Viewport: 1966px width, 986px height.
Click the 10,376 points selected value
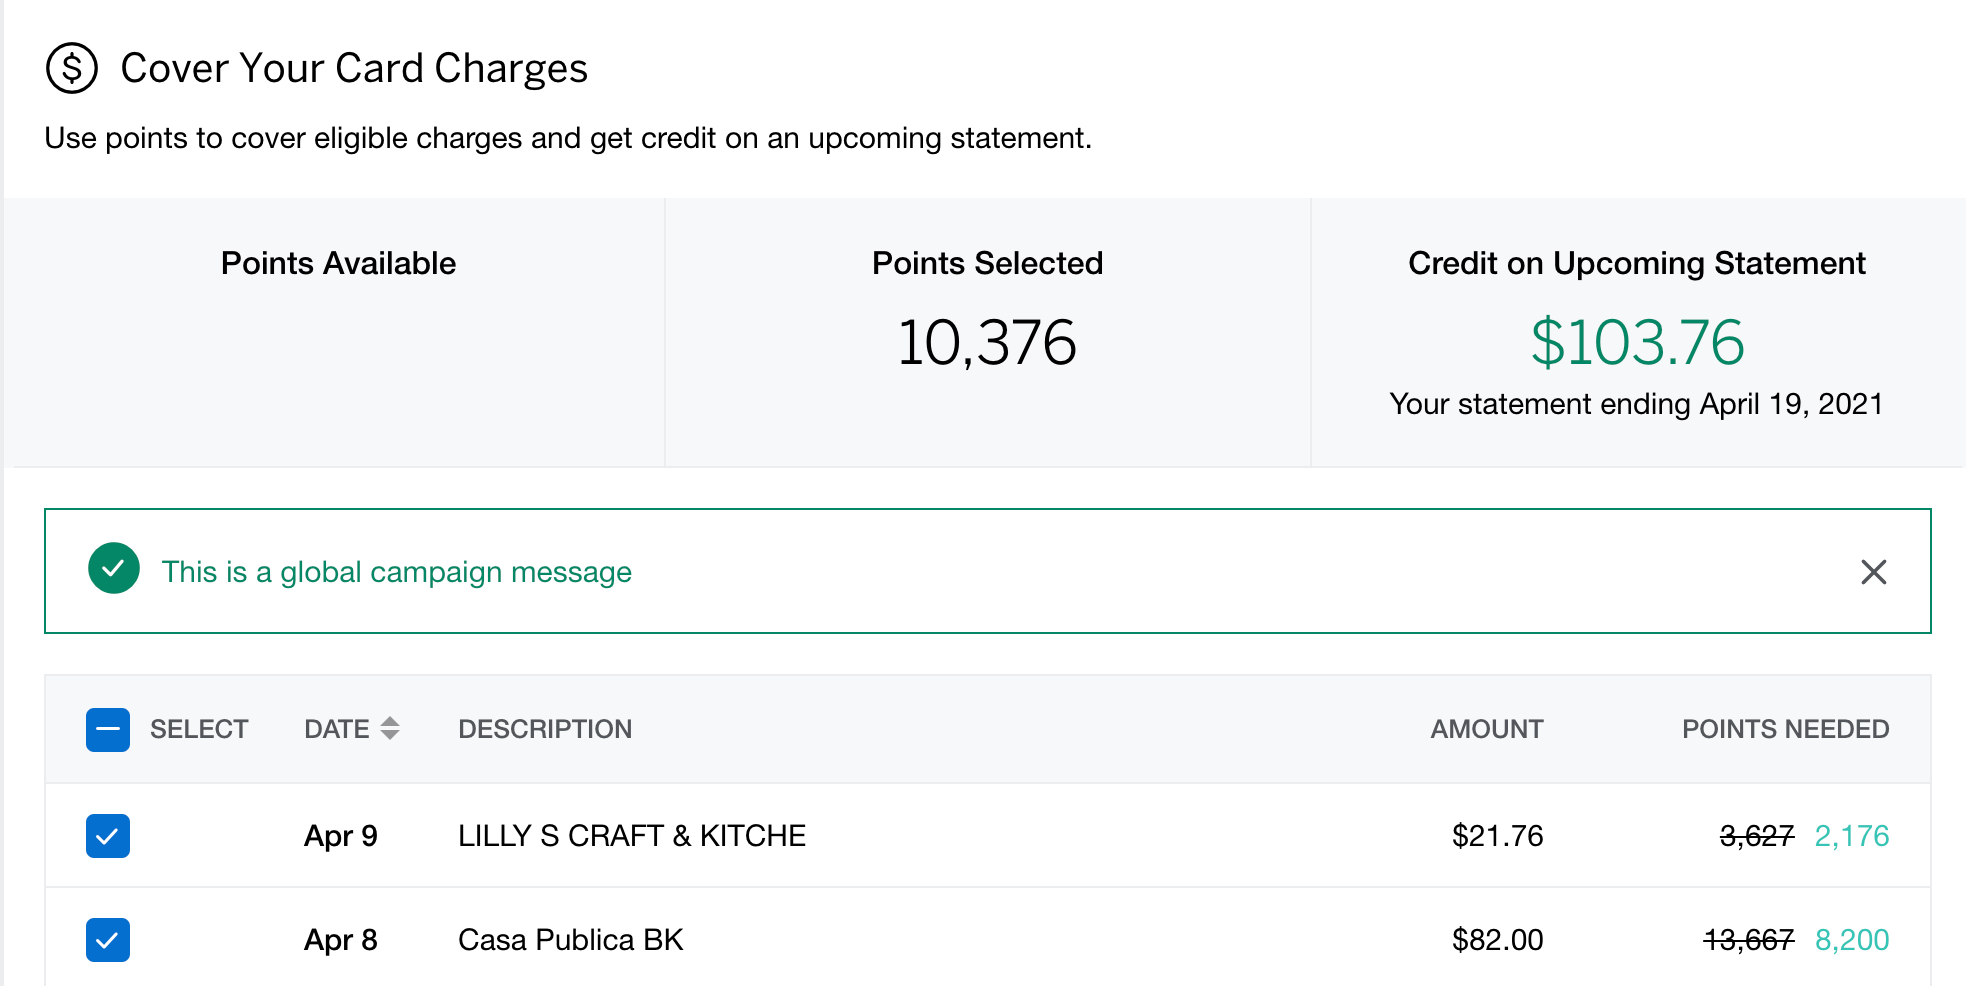click(987, 342)
